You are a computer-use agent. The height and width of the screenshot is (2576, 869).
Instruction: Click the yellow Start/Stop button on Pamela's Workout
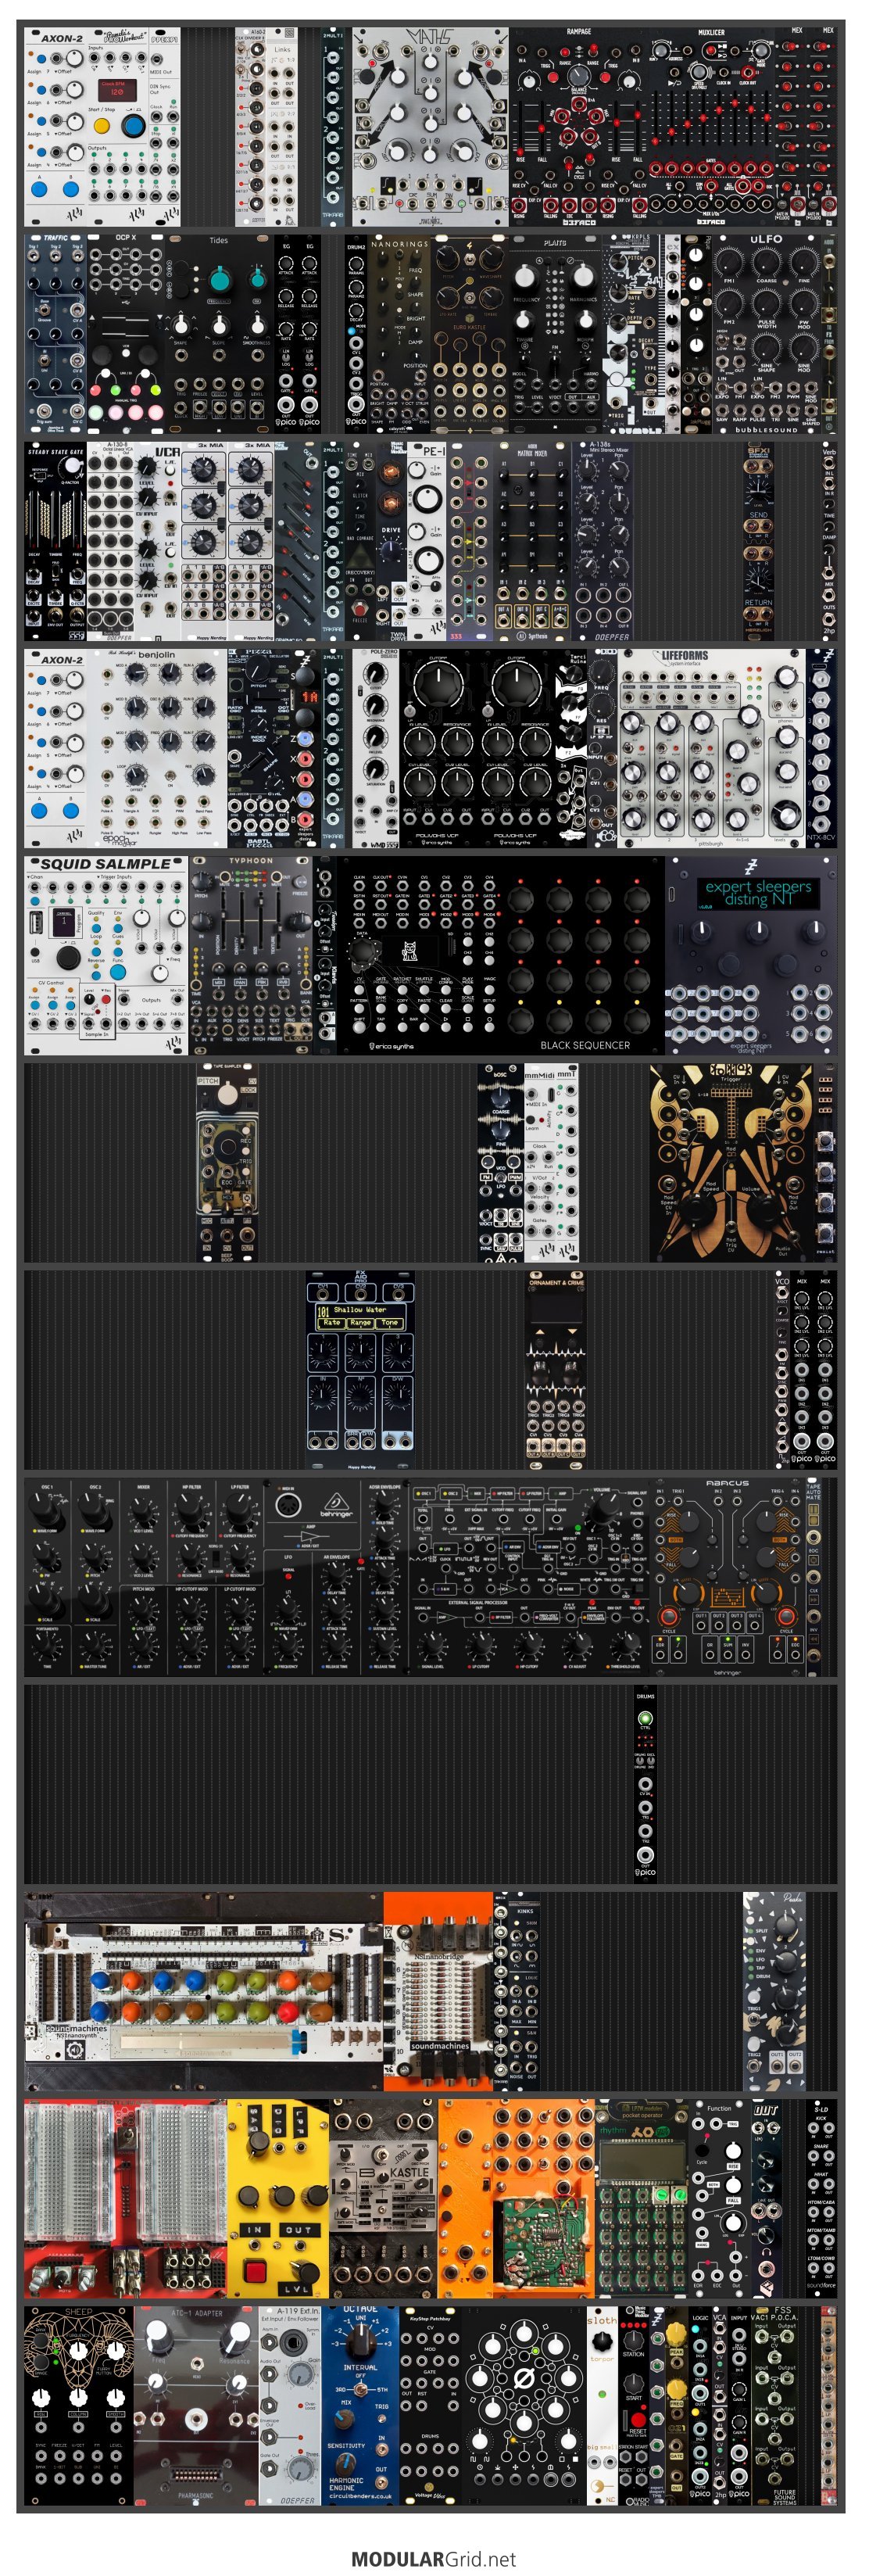click(x=101, y=127)
